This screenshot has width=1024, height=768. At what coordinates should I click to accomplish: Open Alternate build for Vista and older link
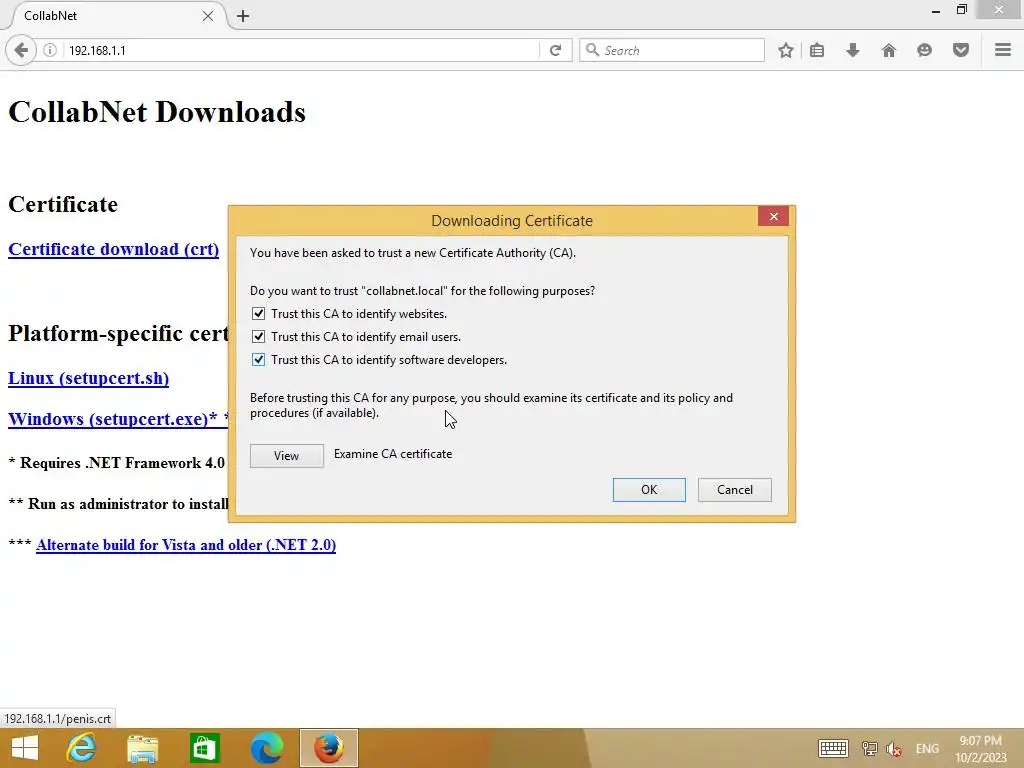[x=186, y=545]
